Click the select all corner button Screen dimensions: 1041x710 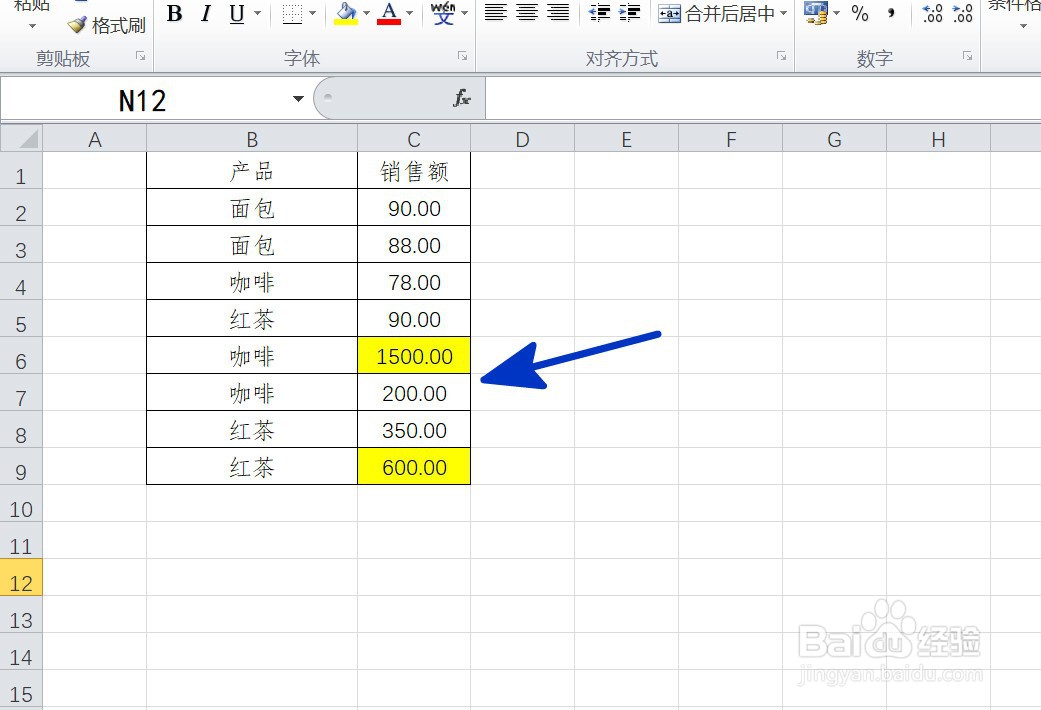coord(21,139)
